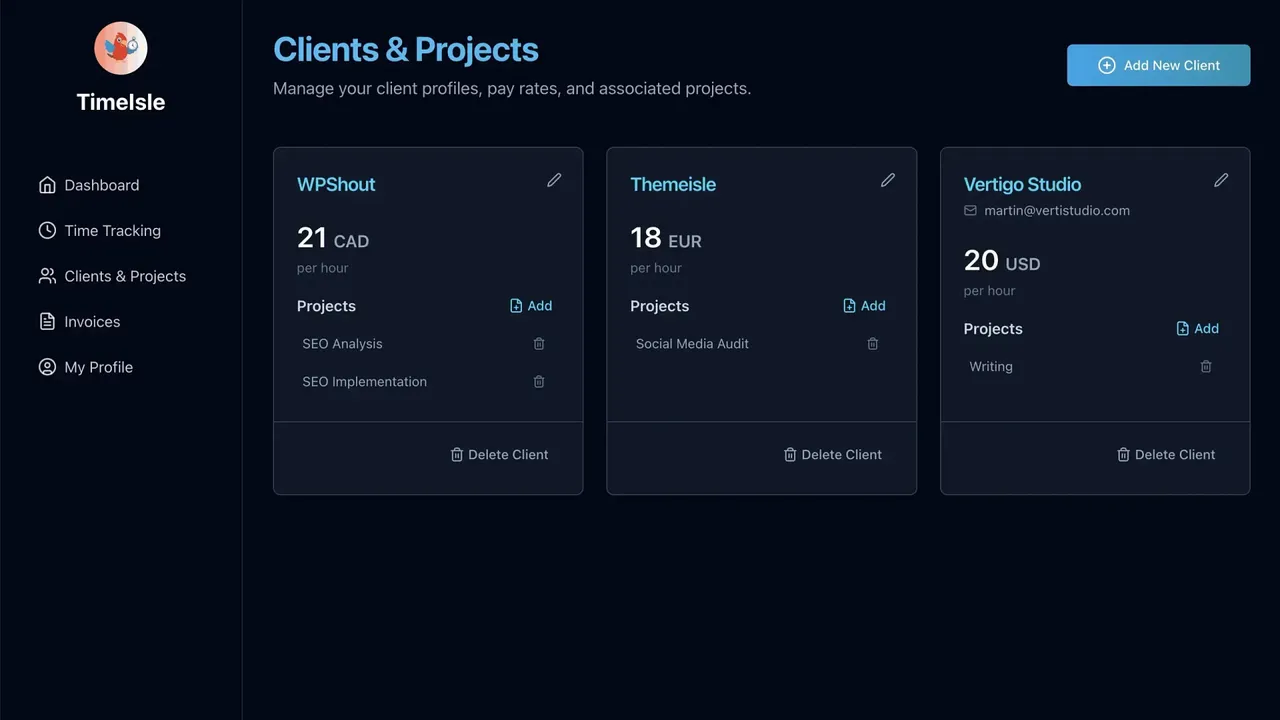Click the 20 USD hourly rate

click(1002, 261)
